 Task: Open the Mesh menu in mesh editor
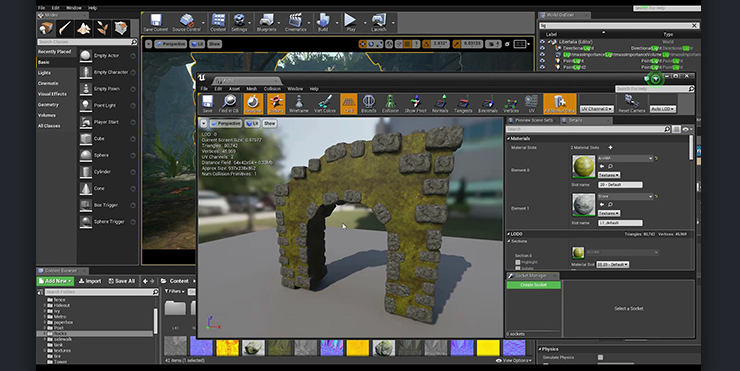click(x=252, y=89)
